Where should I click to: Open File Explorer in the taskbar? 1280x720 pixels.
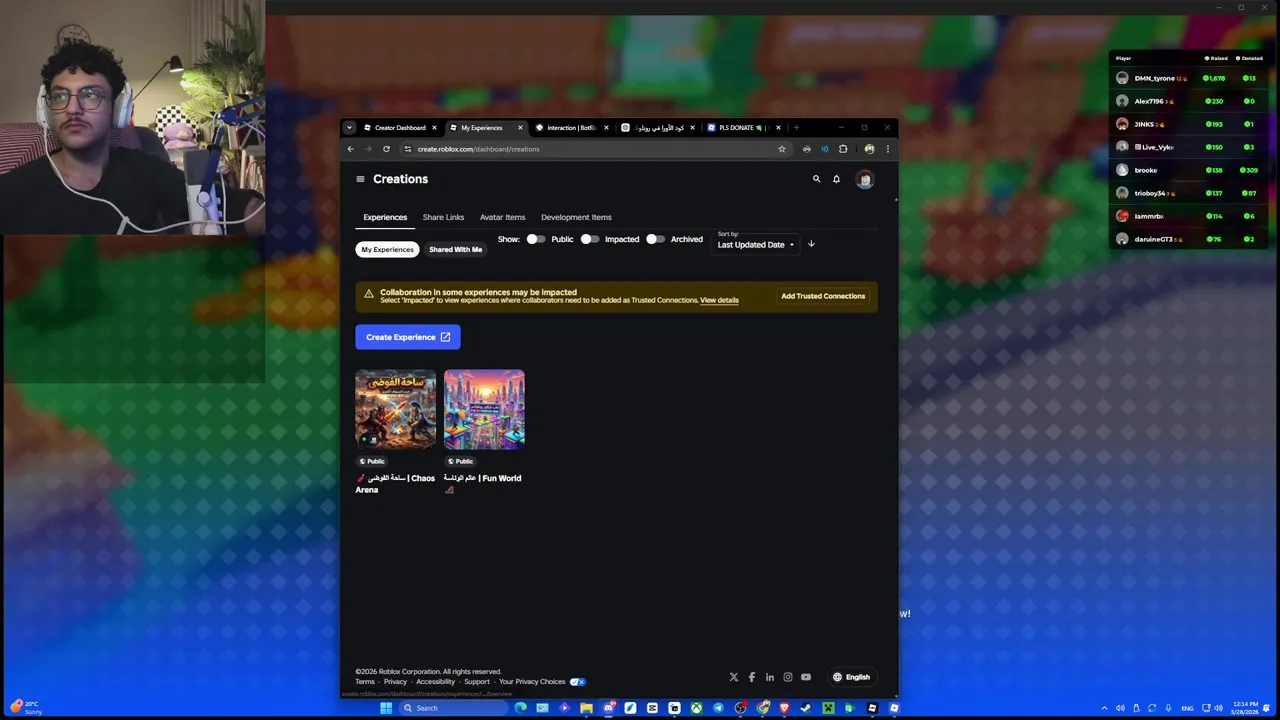pos(586,708)
